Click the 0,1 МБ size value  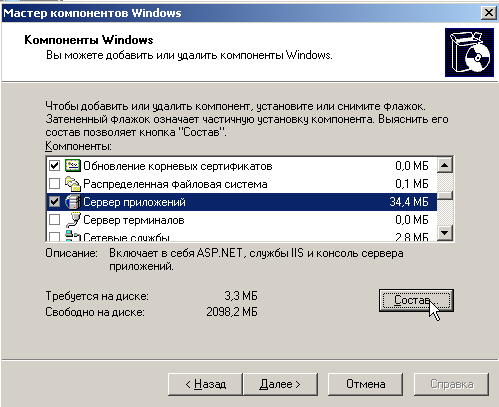(x=412, y=184)
